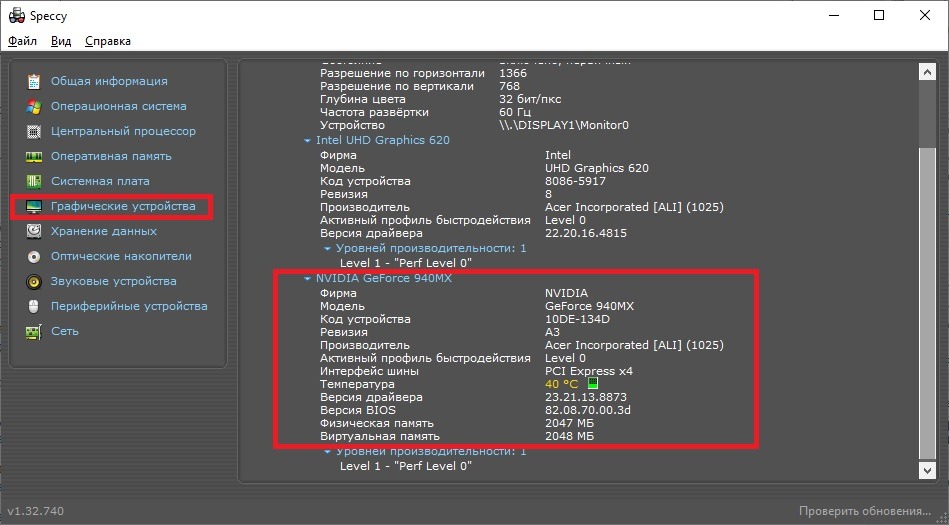This screenshot has width=949, height=525.
Task: Open the Файл menu
Action: pos(22,41)
